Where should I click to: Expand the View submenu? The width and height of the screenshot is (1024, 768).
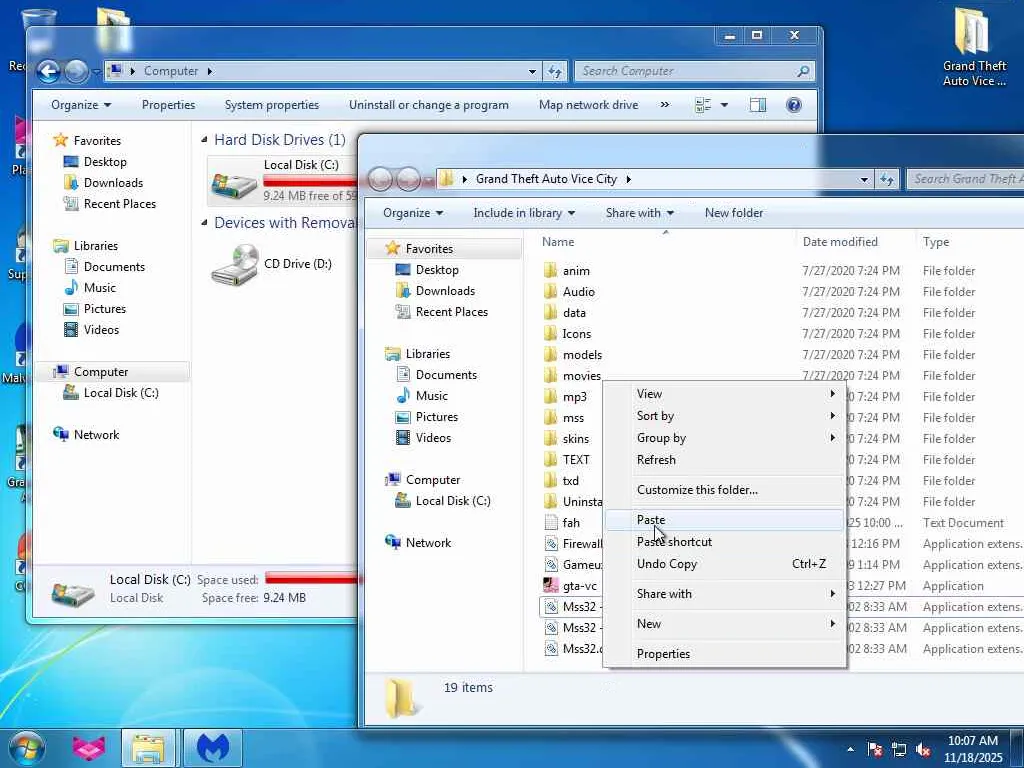[x=724, y=394]
